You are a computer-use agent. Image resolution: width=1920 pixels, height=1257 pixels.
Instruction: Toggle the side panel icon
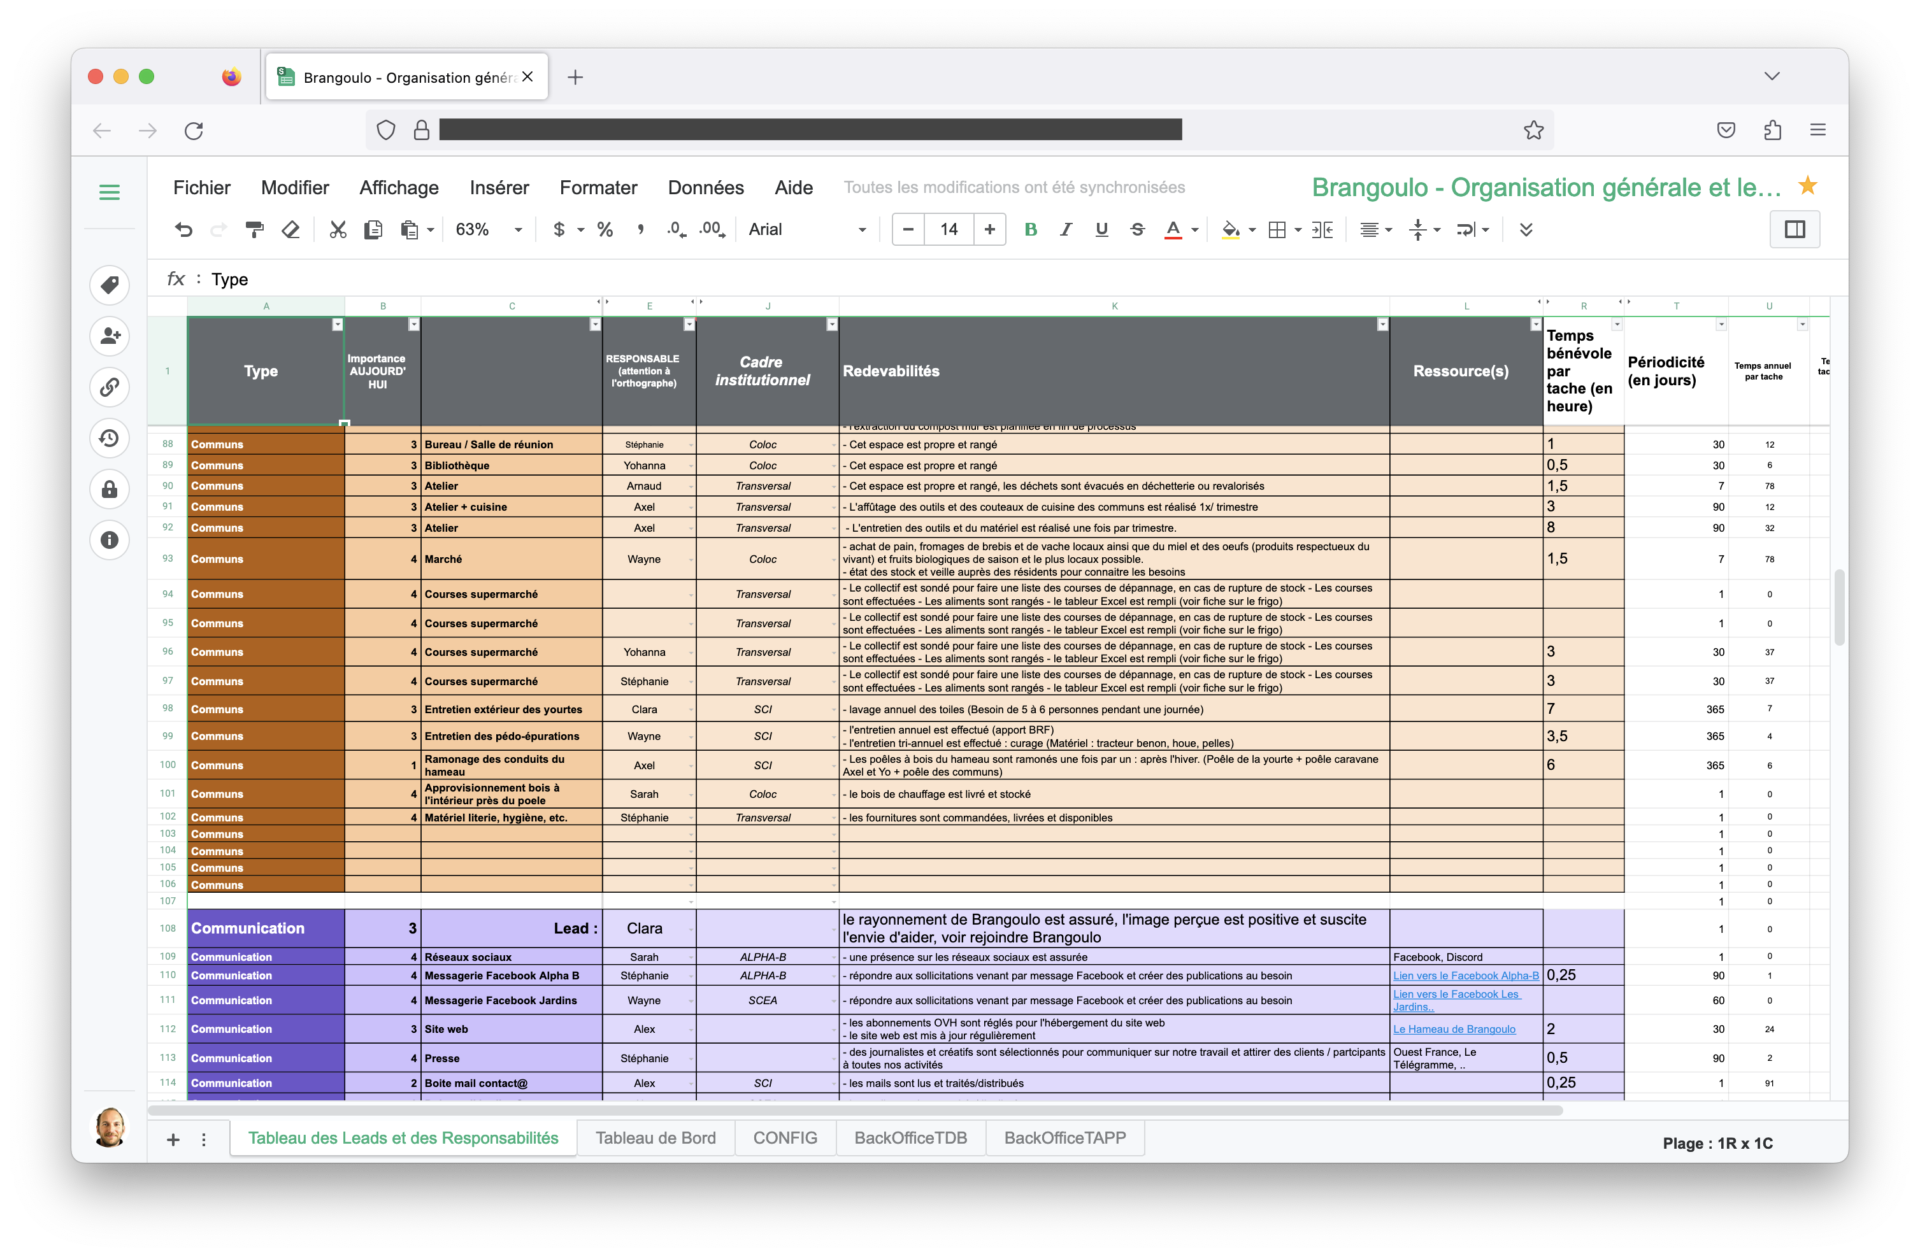(x=1795, y=229)
